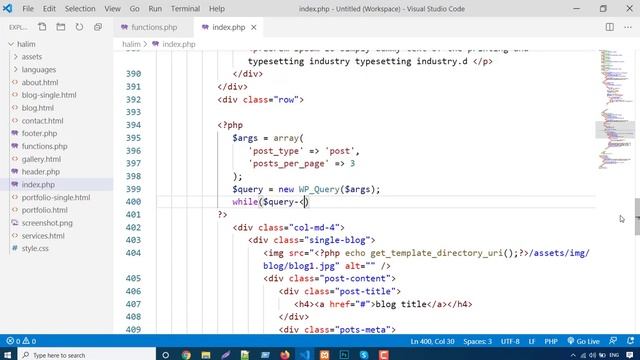
Task: Close the index.php tab
Action: click(x=253, y=27)
